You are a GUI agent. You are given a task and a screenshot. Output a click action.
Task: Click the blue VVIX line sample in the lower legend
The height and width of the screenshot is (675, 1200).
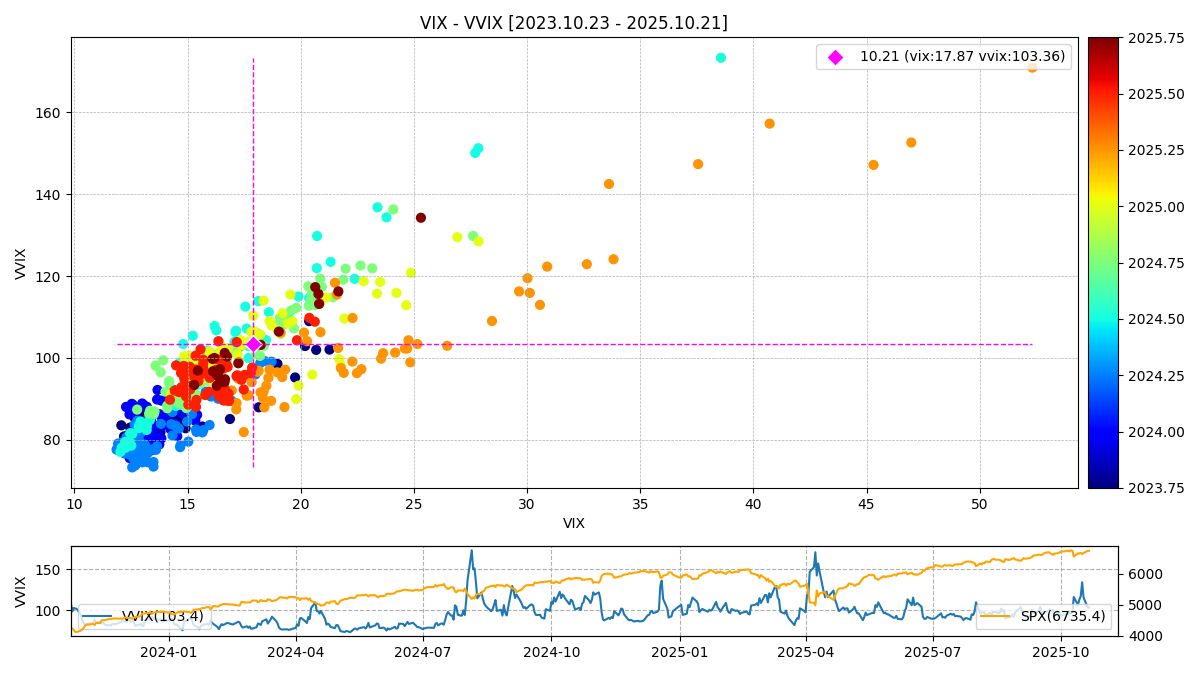coord(99,617)
